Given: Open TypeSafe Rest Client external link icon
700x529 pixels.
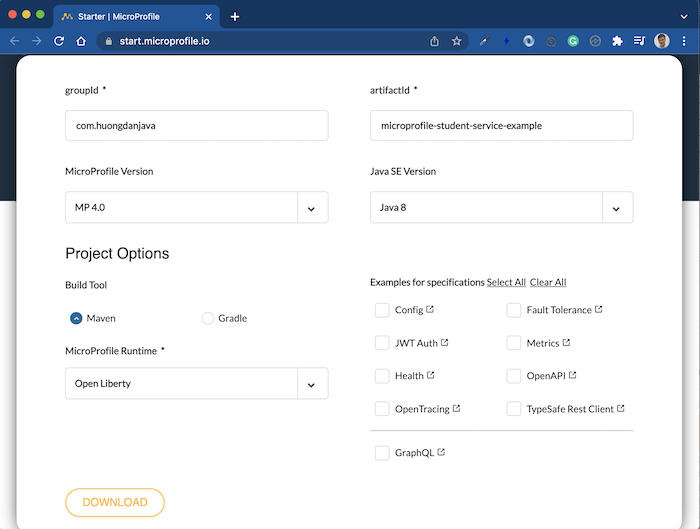Looking at the screenshot, I should click(621, 408).
